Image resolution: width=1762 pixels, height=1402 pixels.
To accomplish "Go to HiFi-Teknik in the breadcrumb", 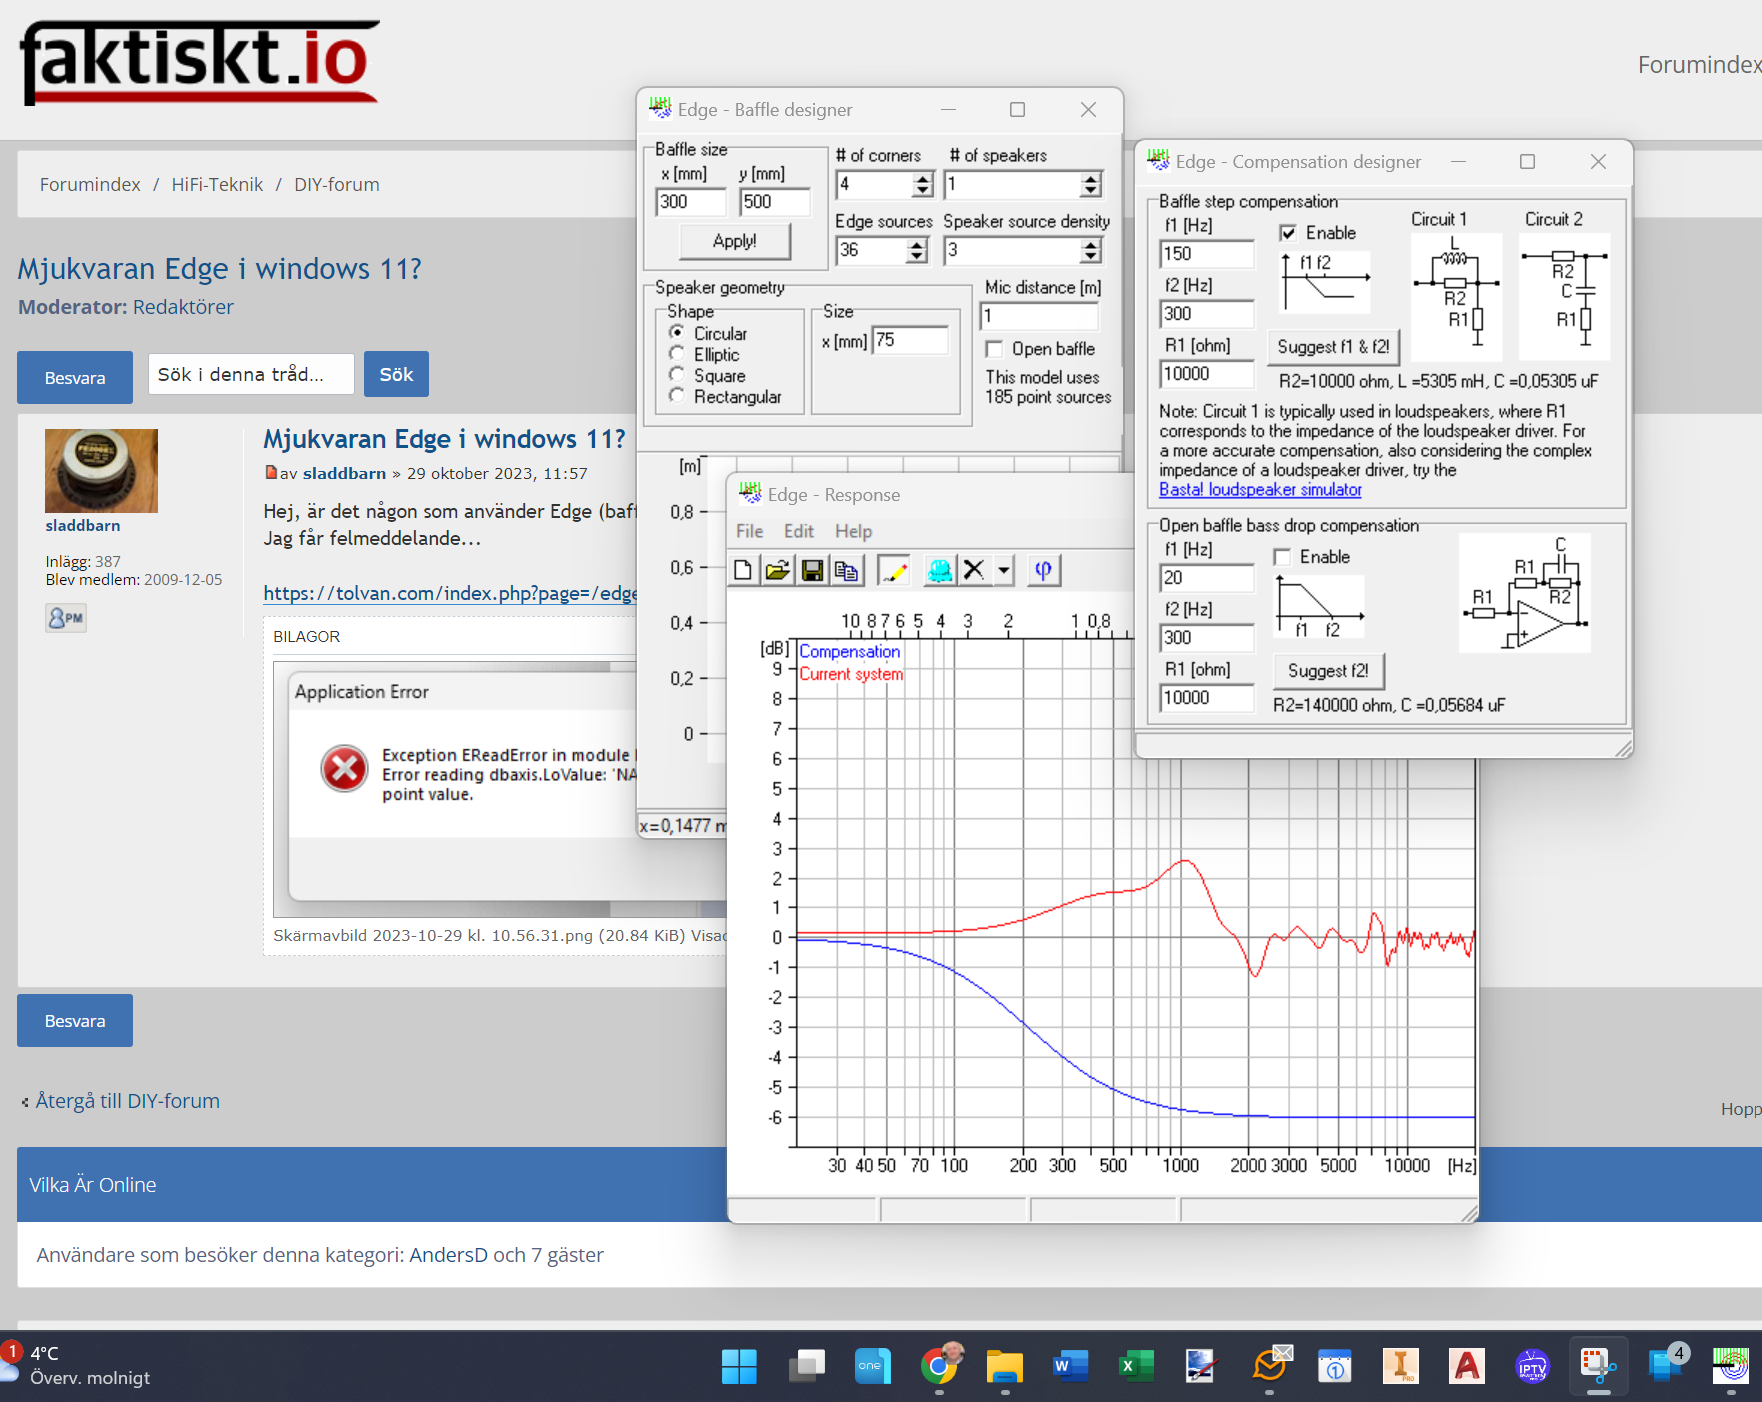I will coord(217,184).
